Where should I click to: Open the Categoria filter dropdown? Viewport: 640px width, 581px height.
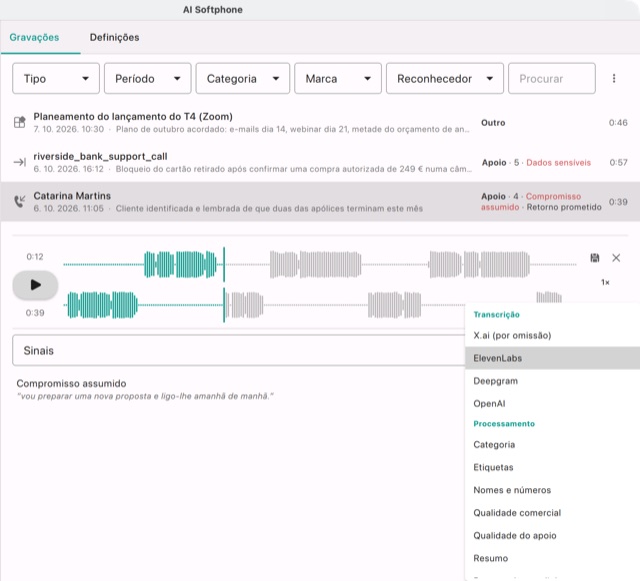(242, 78)
